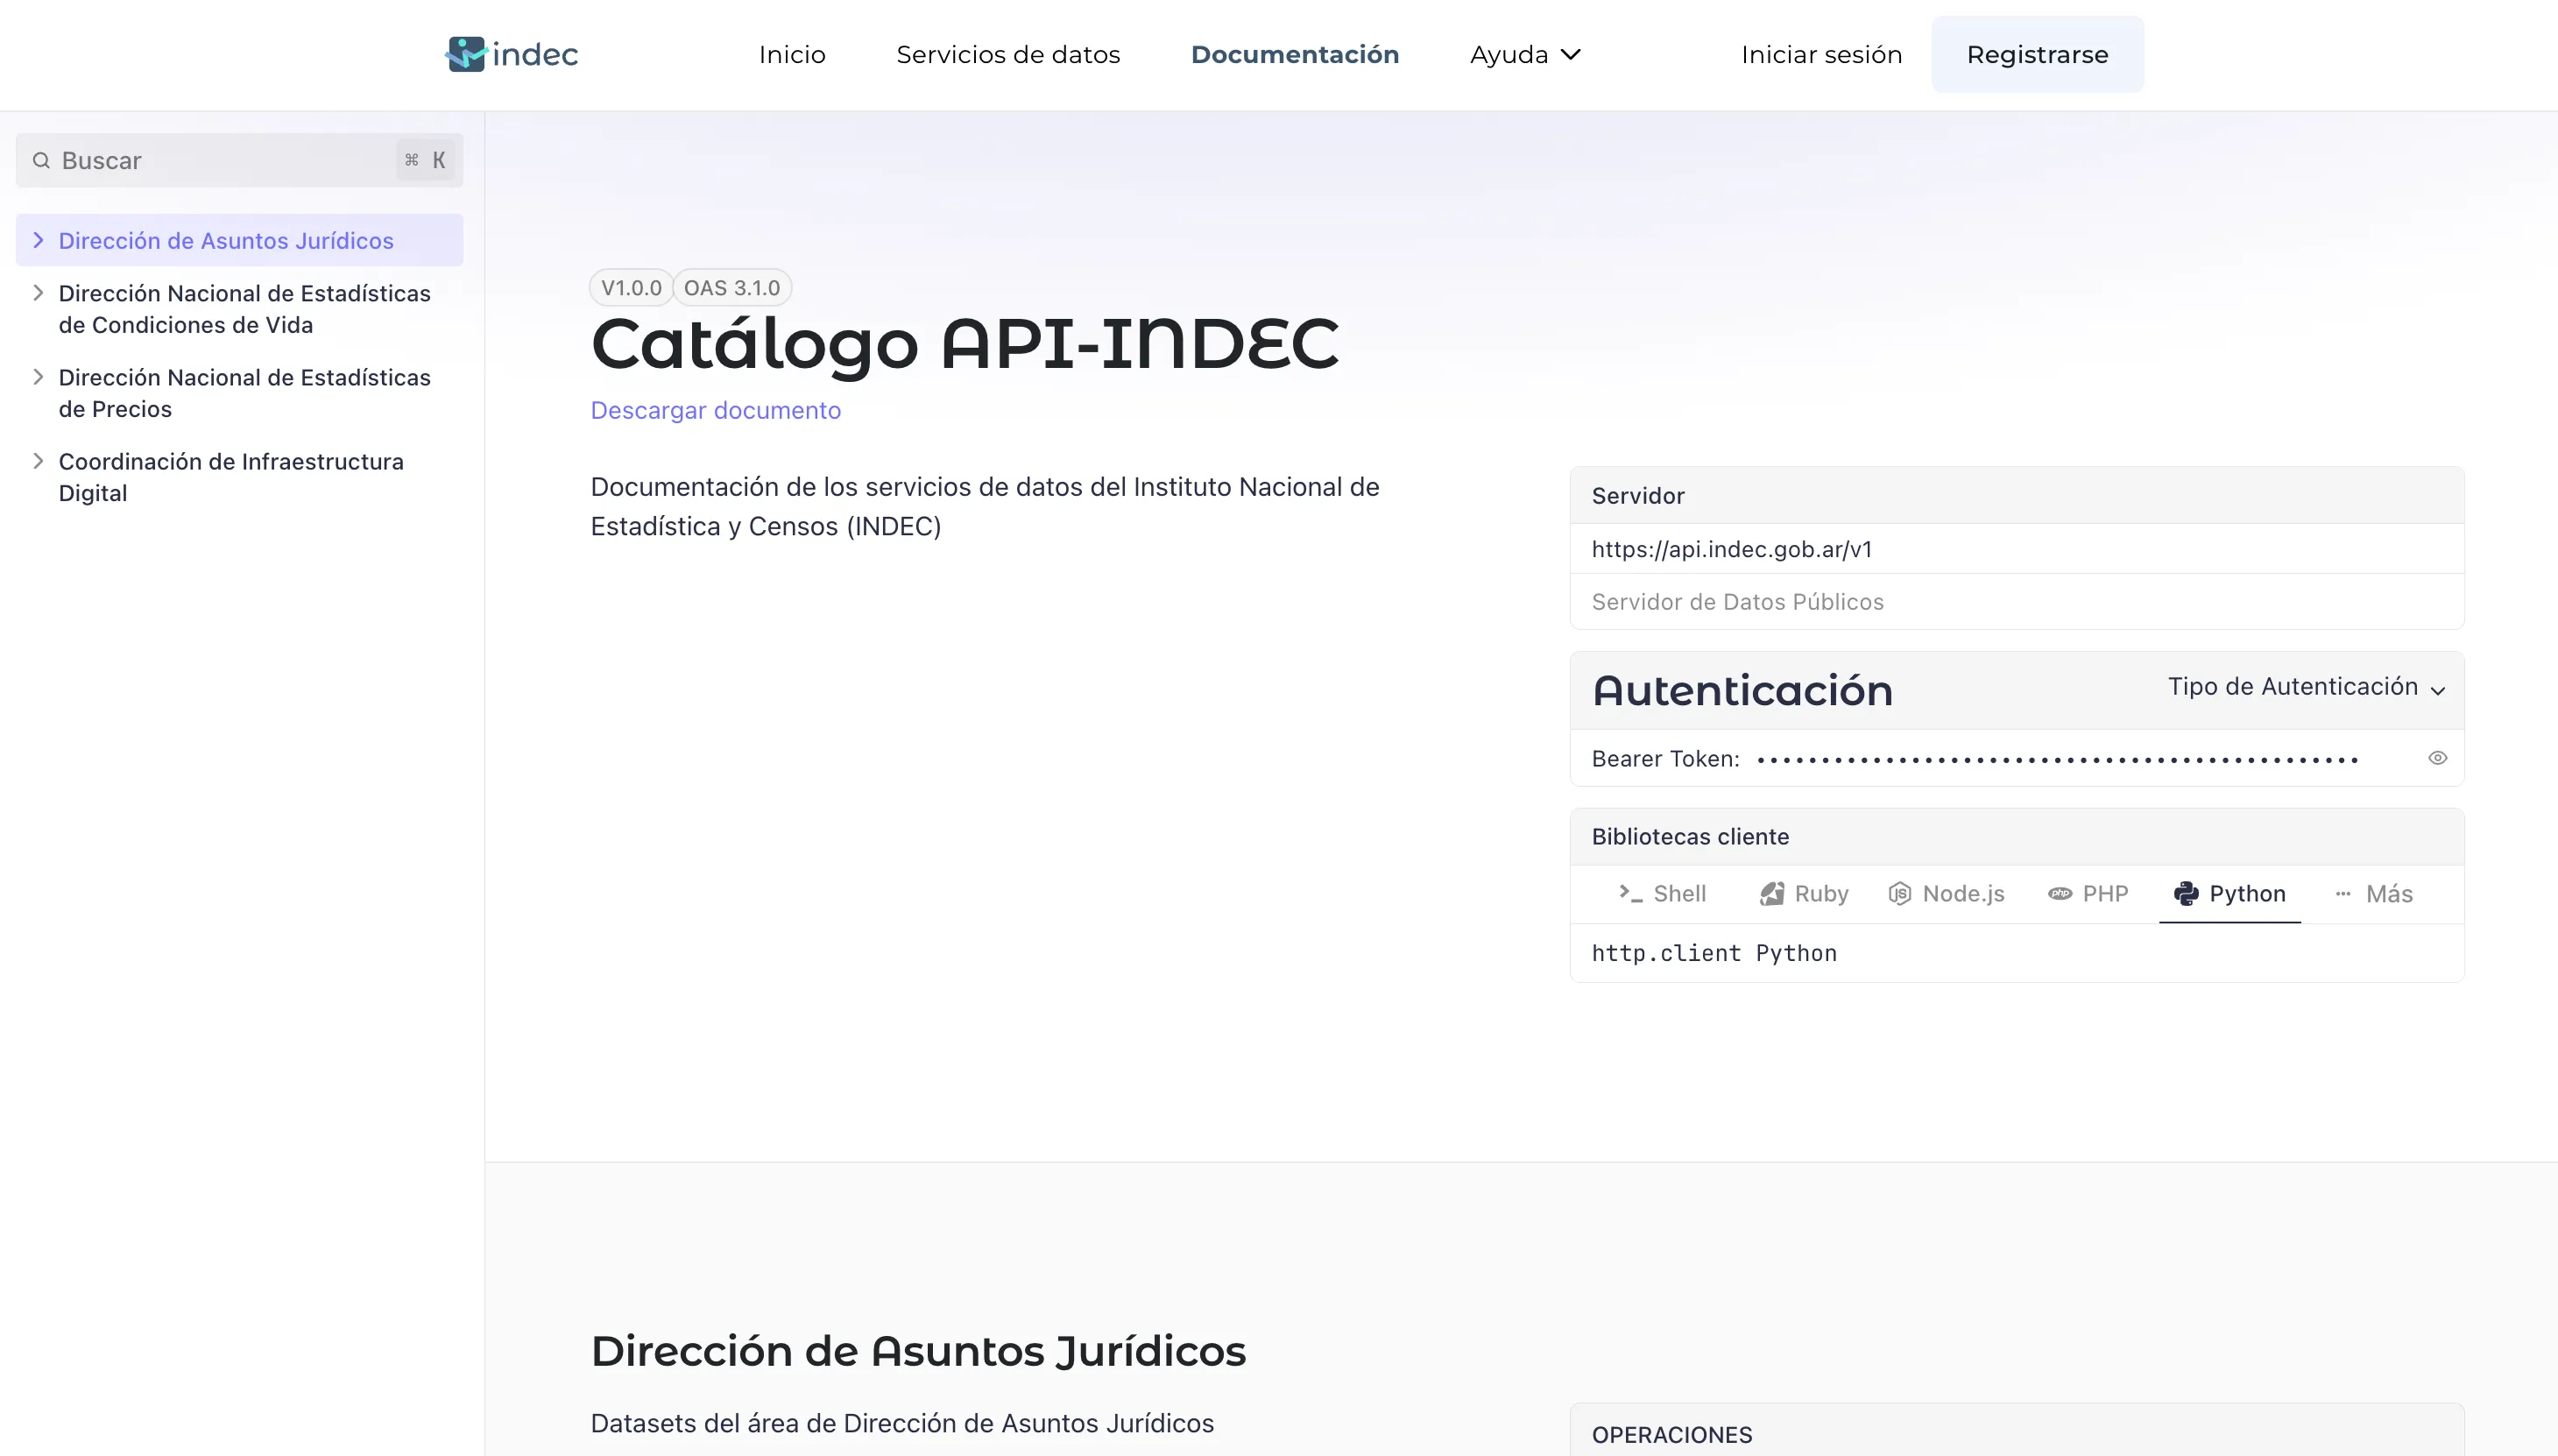
Task: Expand Estadísticas de Condiciones de Vida chevron
Action: (38, 292)
